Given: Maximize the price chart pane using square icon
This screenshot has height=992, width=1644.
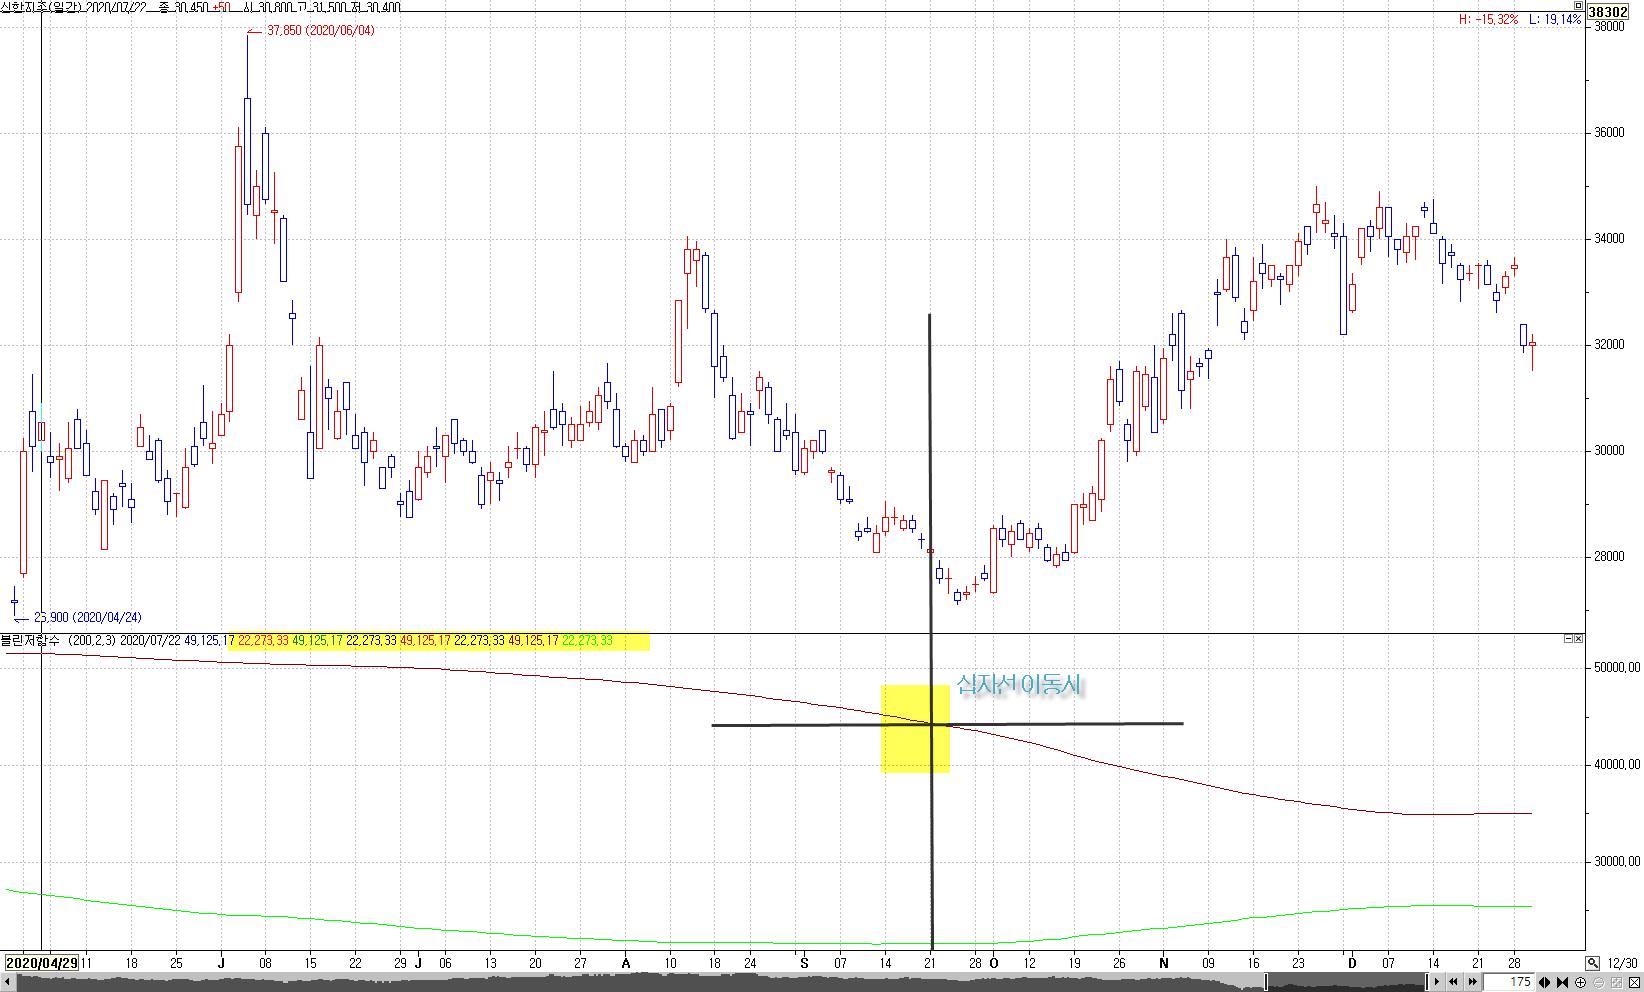Looking at the screenshot, I should [x=1578, y=5].
